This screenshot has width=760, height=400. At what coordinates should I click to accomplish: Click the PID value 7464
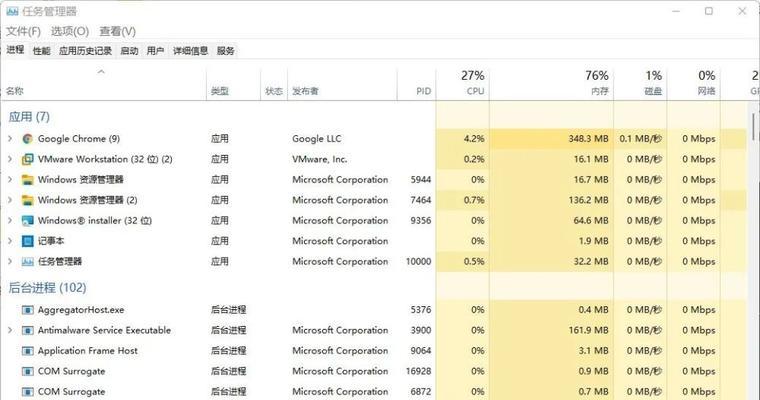click(420, 200)
